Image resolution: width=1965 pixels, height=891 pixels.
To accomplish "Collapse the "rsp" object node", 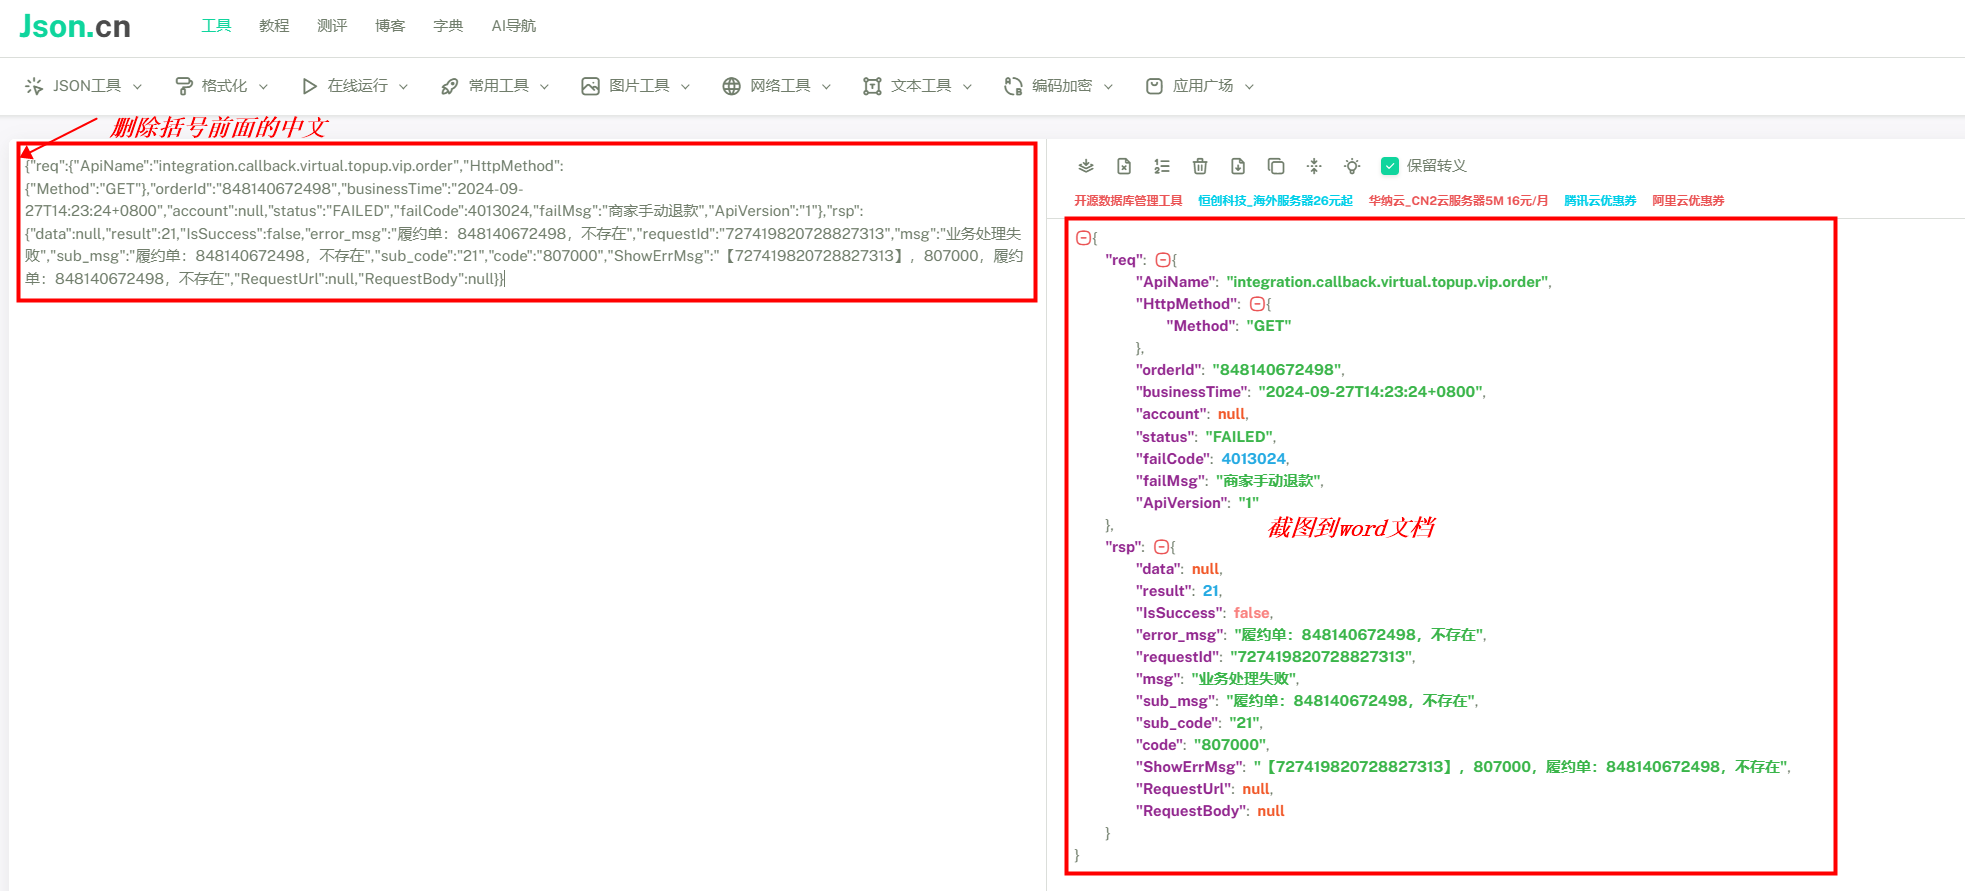I will (1161, 547).
